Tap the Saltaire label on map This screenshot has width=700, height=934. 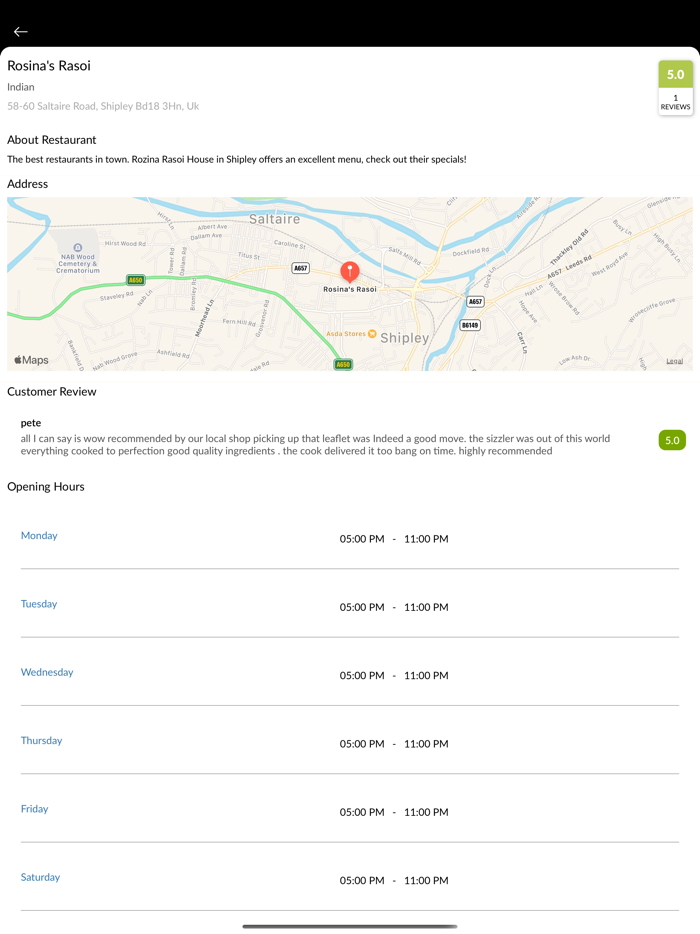tap(274, 218)
